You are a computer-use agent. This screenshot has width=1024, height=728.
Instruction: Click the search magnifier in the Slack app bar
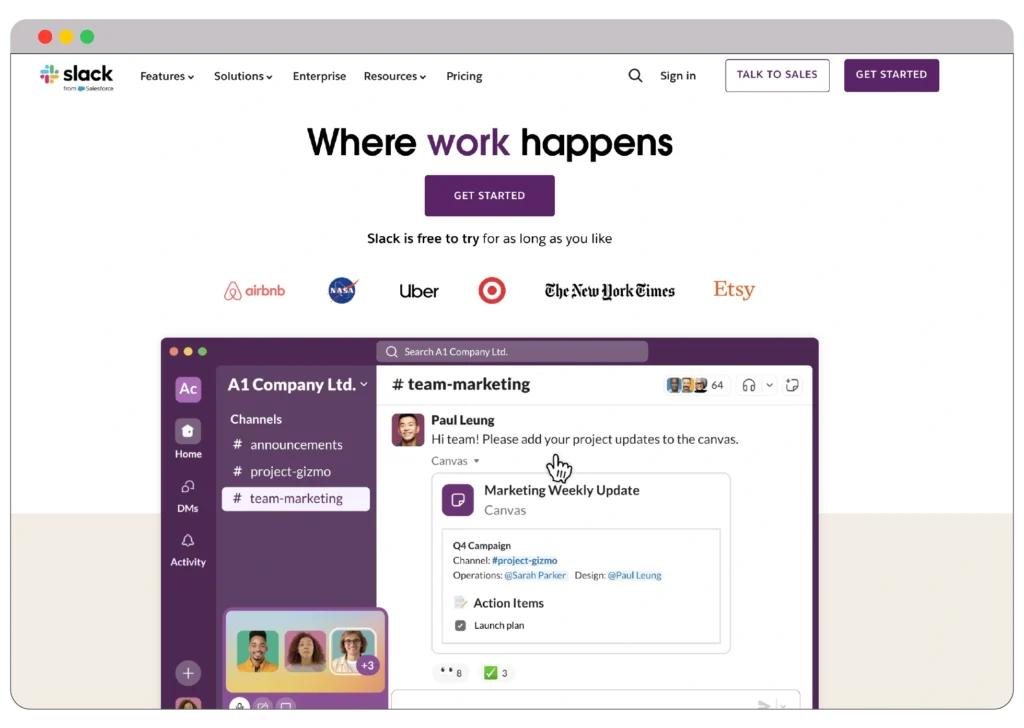pyautogui.click(x=392, y=352)
